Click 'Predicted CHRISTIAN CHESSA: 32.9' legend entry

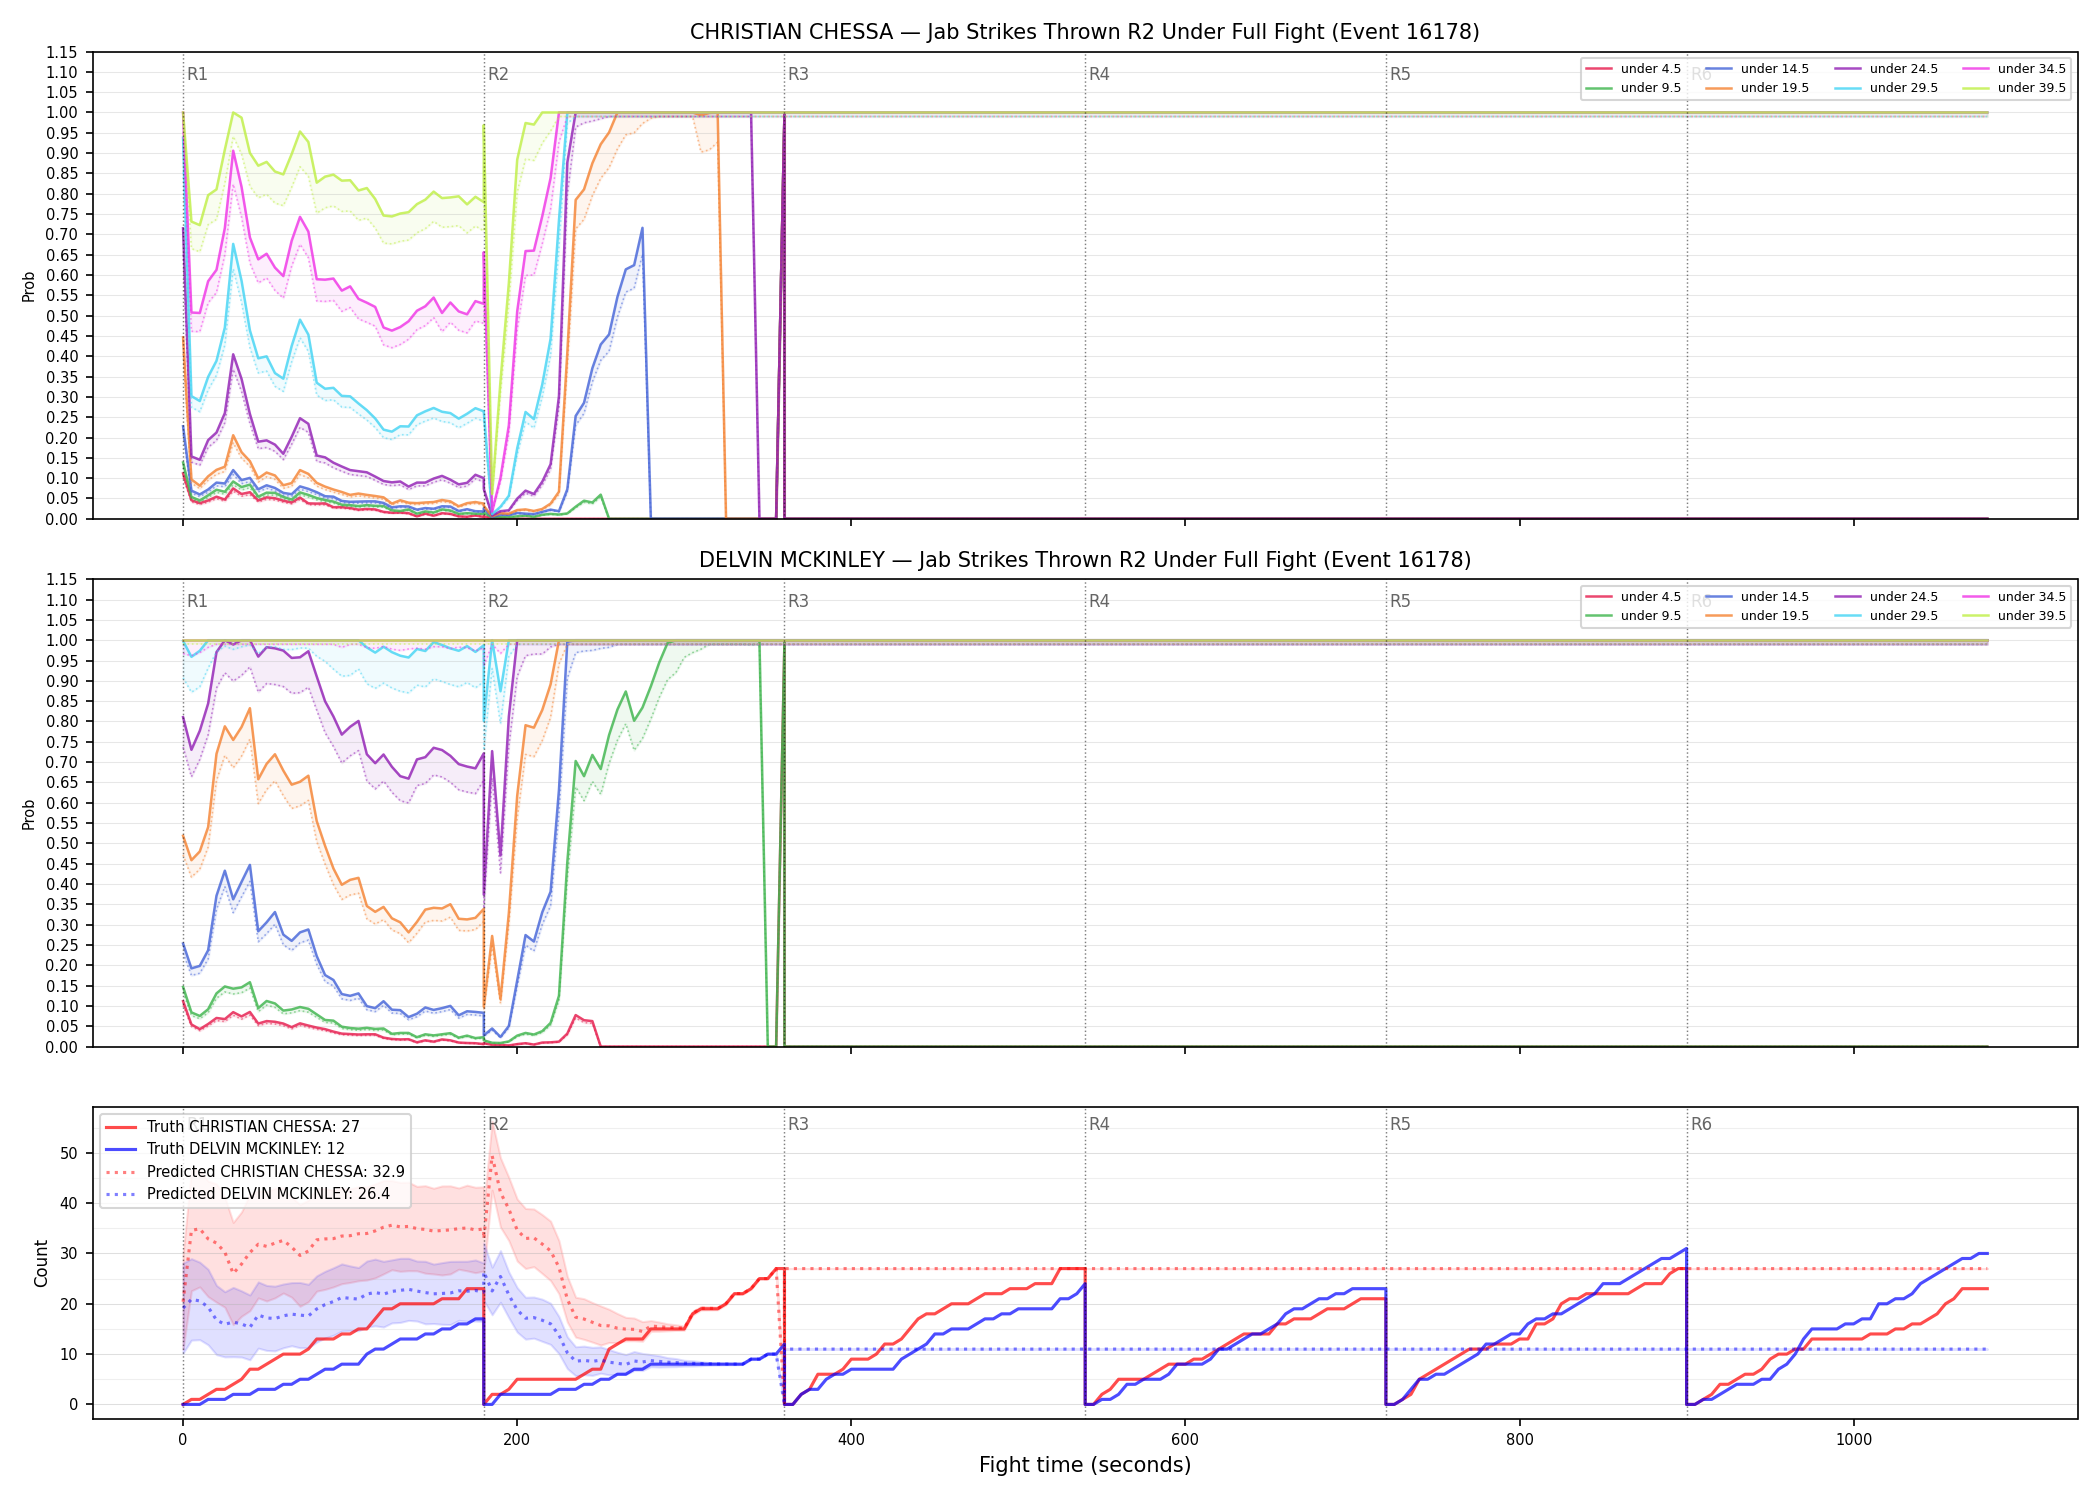tap(255, 1171)
